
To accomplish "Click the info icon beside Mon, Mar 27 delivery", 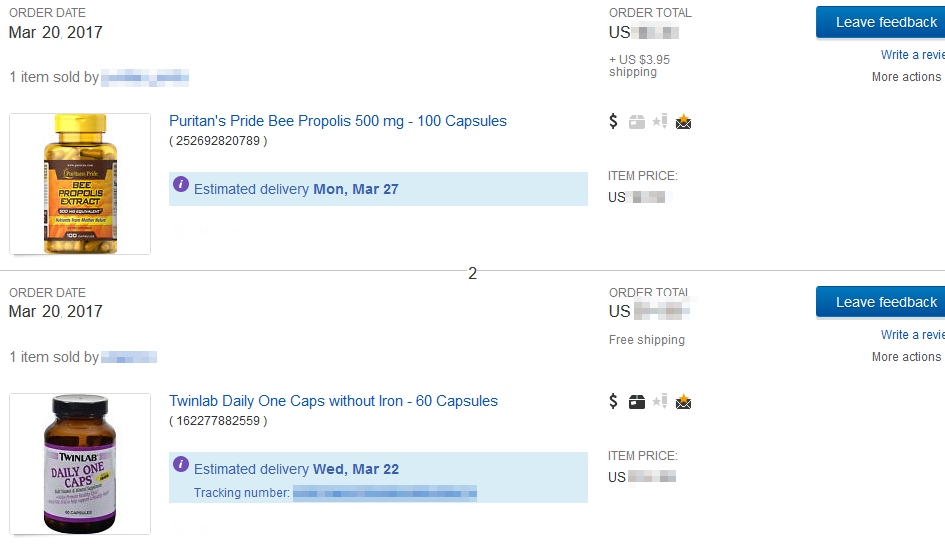I will point(181,184).
